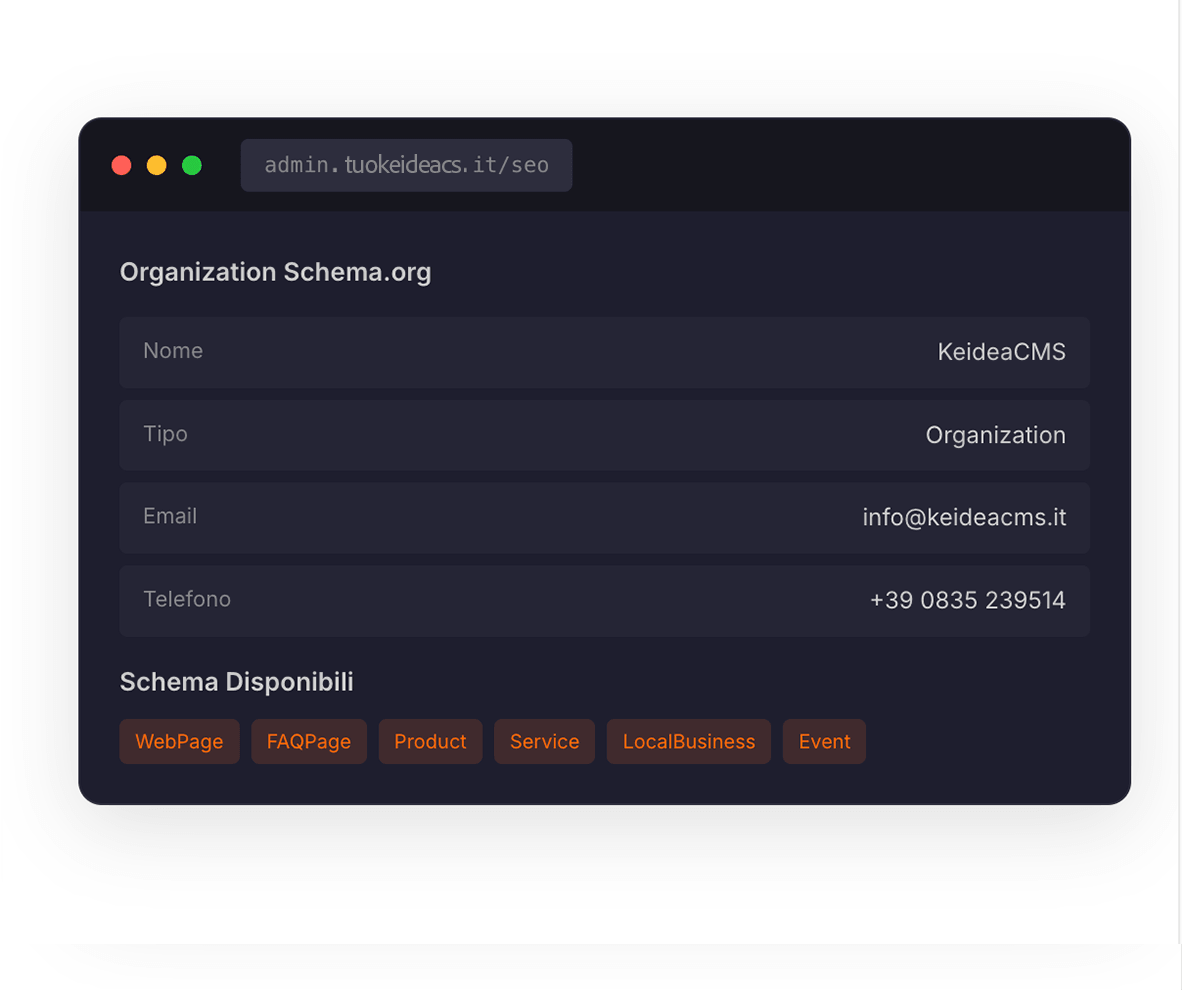1182x992 pixels.
Task: Select the LocalBusiness schema tag
Action: point(688,741)
